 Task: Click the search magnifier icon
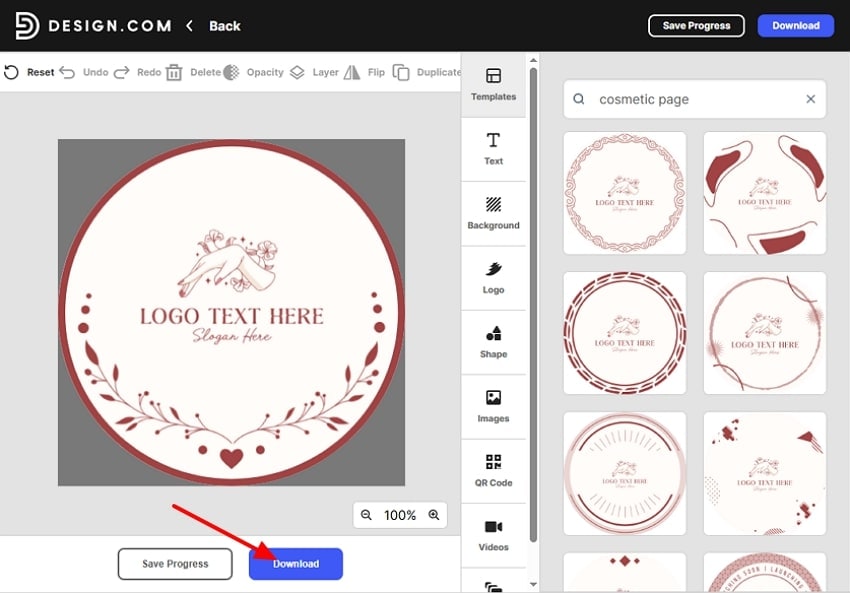[x=579, y=99]
